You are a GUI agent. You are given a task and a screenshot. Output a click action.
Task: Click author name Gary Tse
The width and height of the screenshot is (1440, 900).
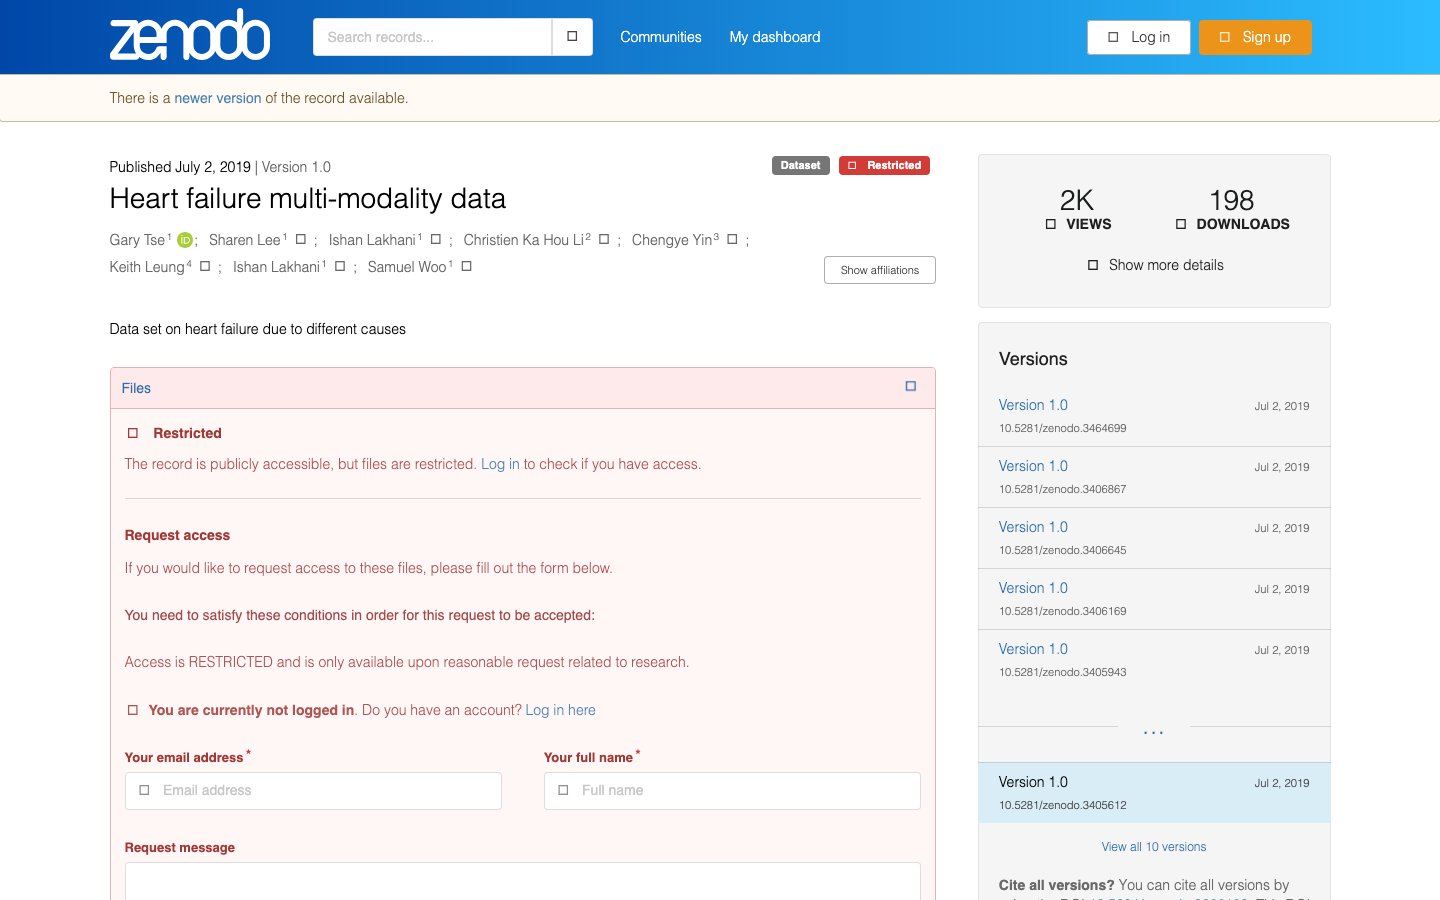pyautogui.click(x=138, y=240)
